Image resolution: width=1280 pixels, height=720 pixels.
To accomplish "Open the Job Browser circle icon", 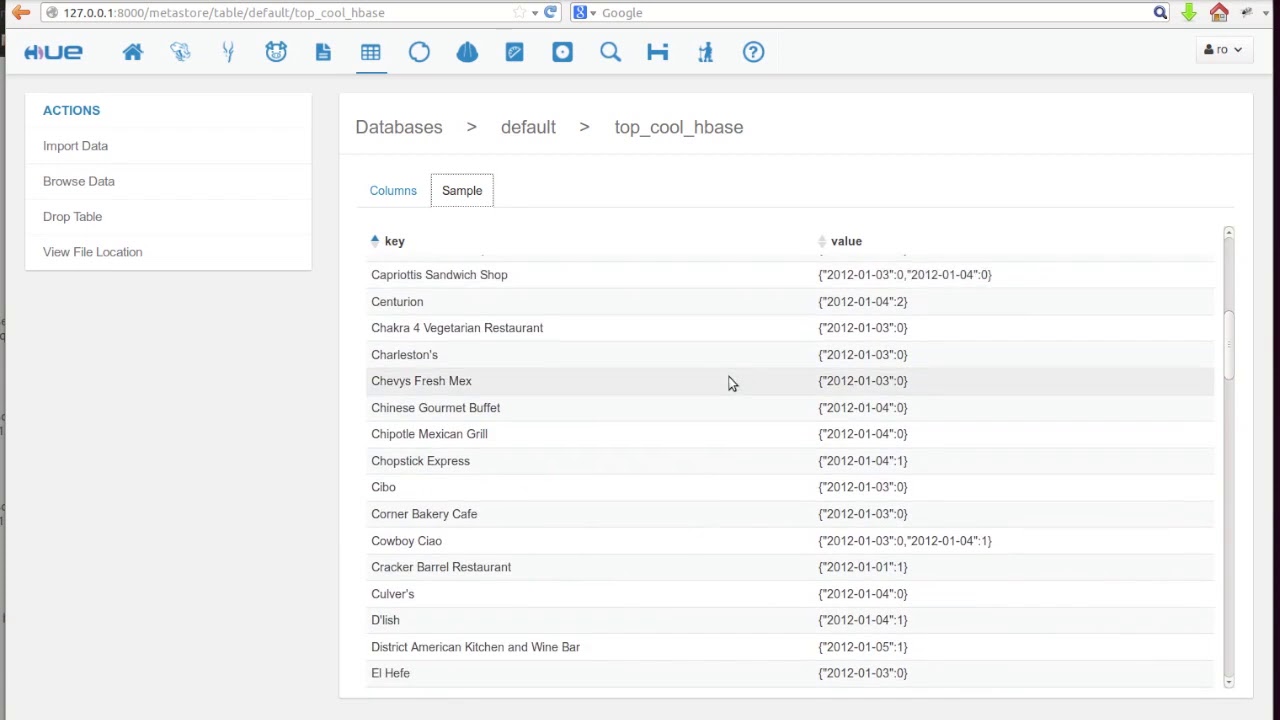I will pos(419,52).
